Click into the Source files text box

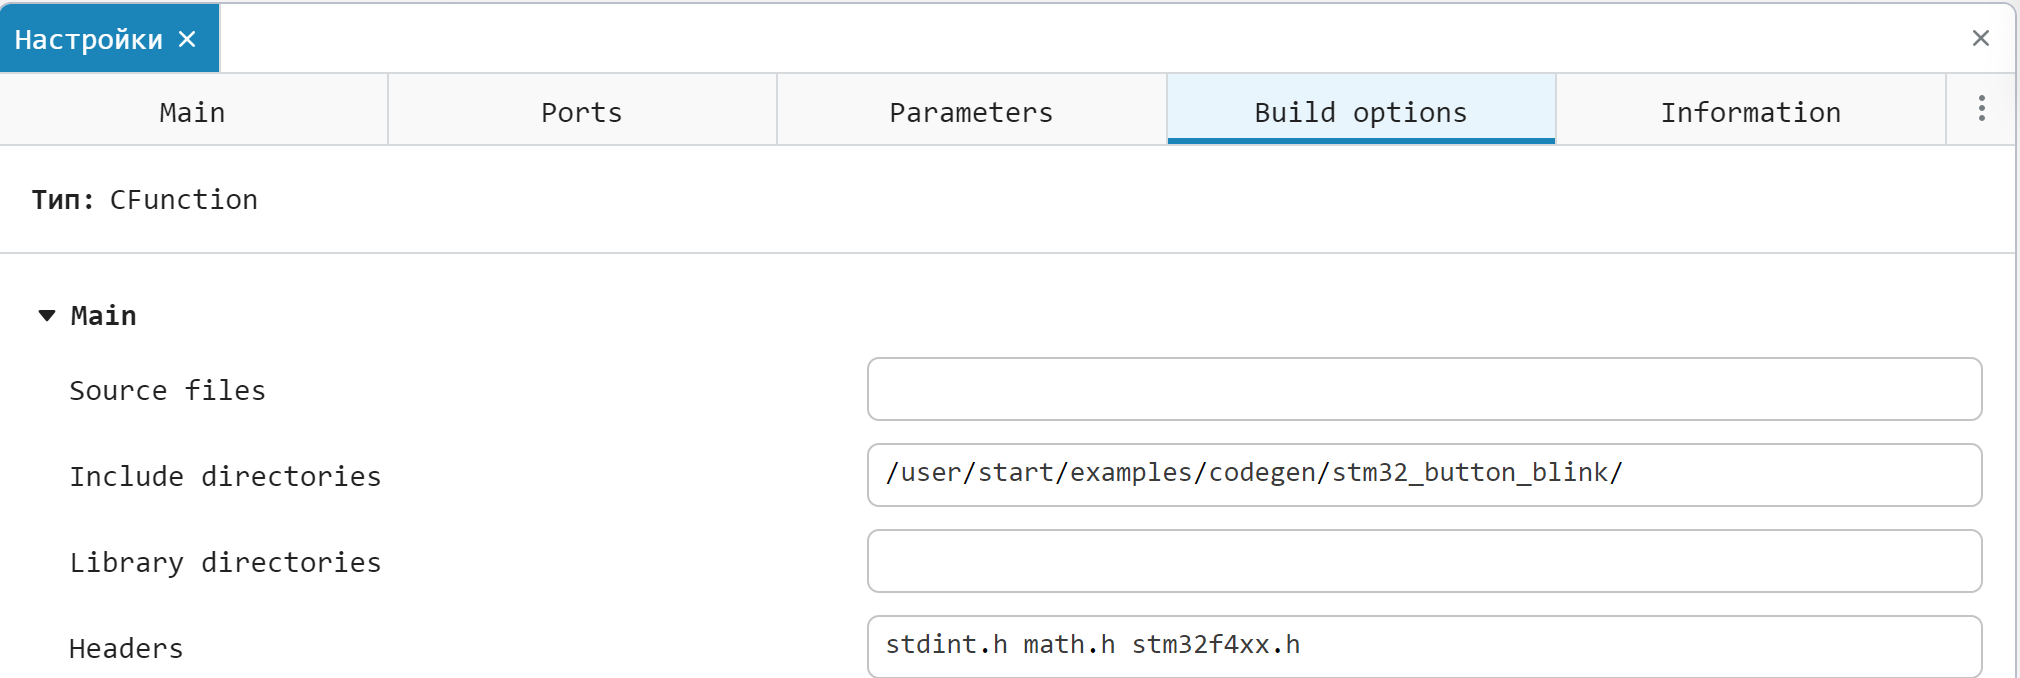tap(1424, 389)
